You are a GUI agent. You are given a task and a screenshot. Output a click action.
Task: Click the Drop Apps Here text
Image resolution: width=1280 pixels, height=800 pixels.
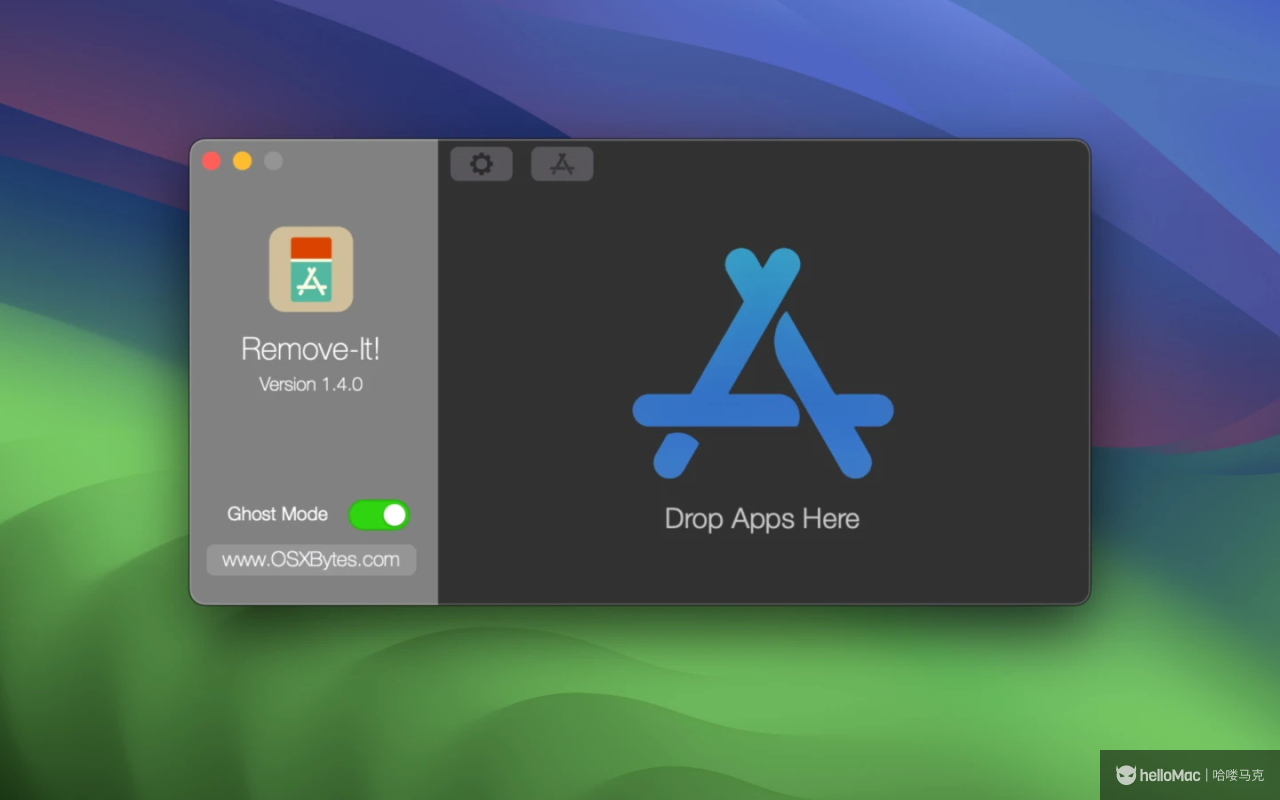pyautogui.click(x=762, y=519)
